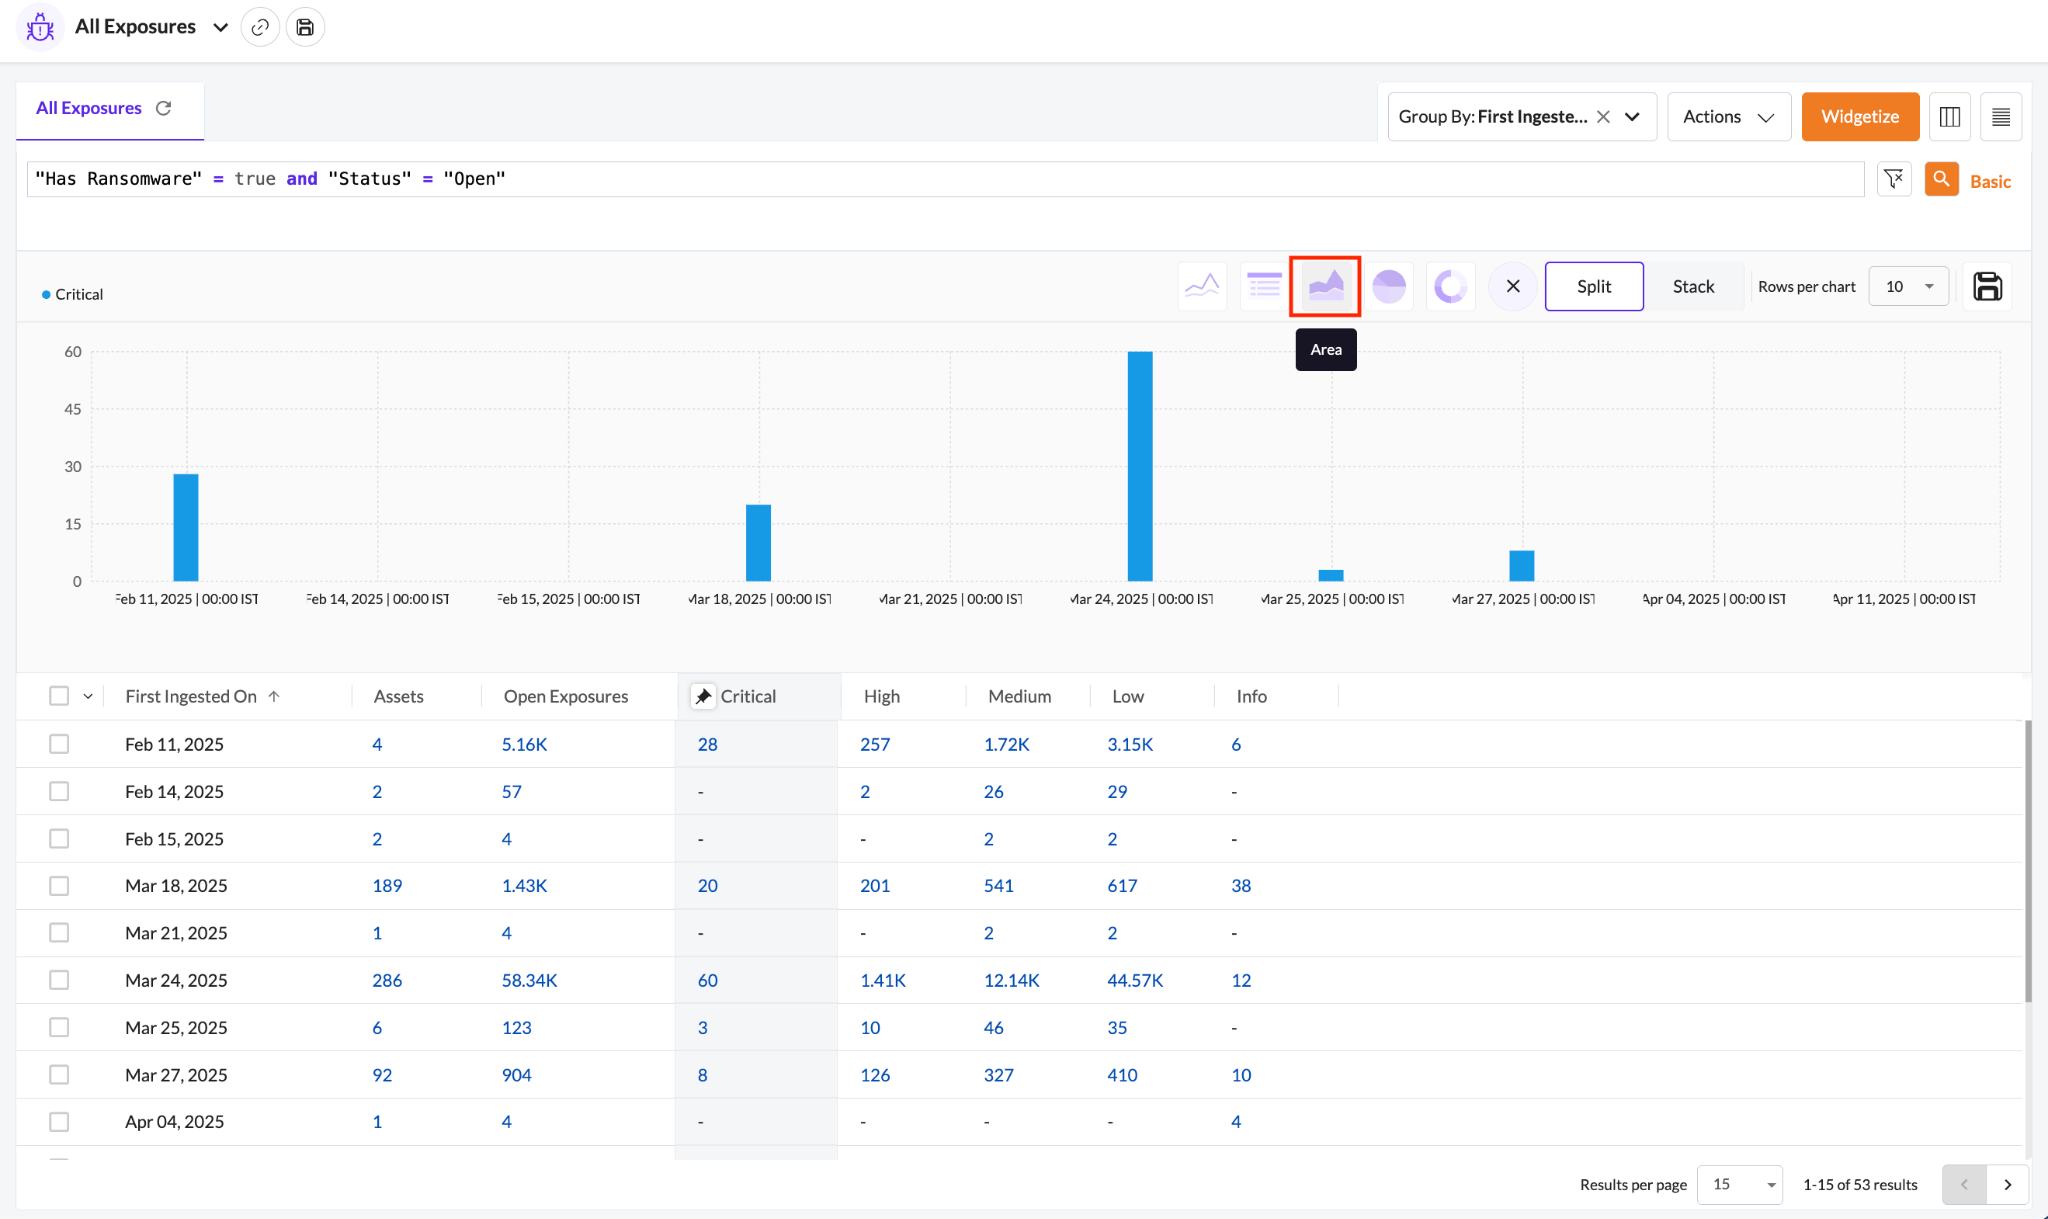Click the query search input field
This screenshot has height=1219, width=2048.
point(945,179)
